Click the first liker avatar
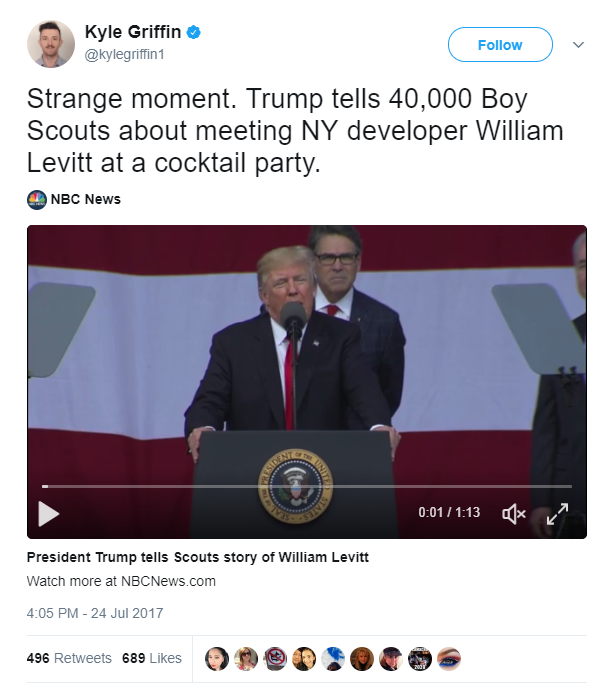Image resolution: width=615 pixels, height=688 pixels. click(216, 658)
